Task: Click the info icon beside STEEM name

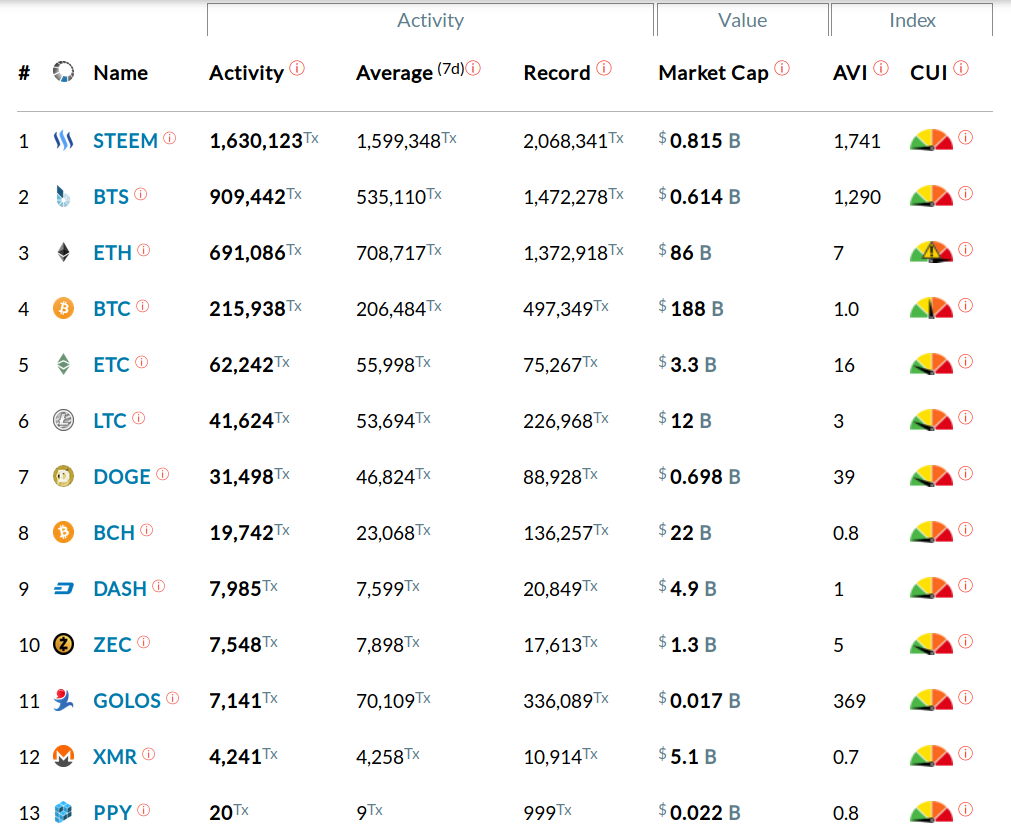Action: (170, 138)
